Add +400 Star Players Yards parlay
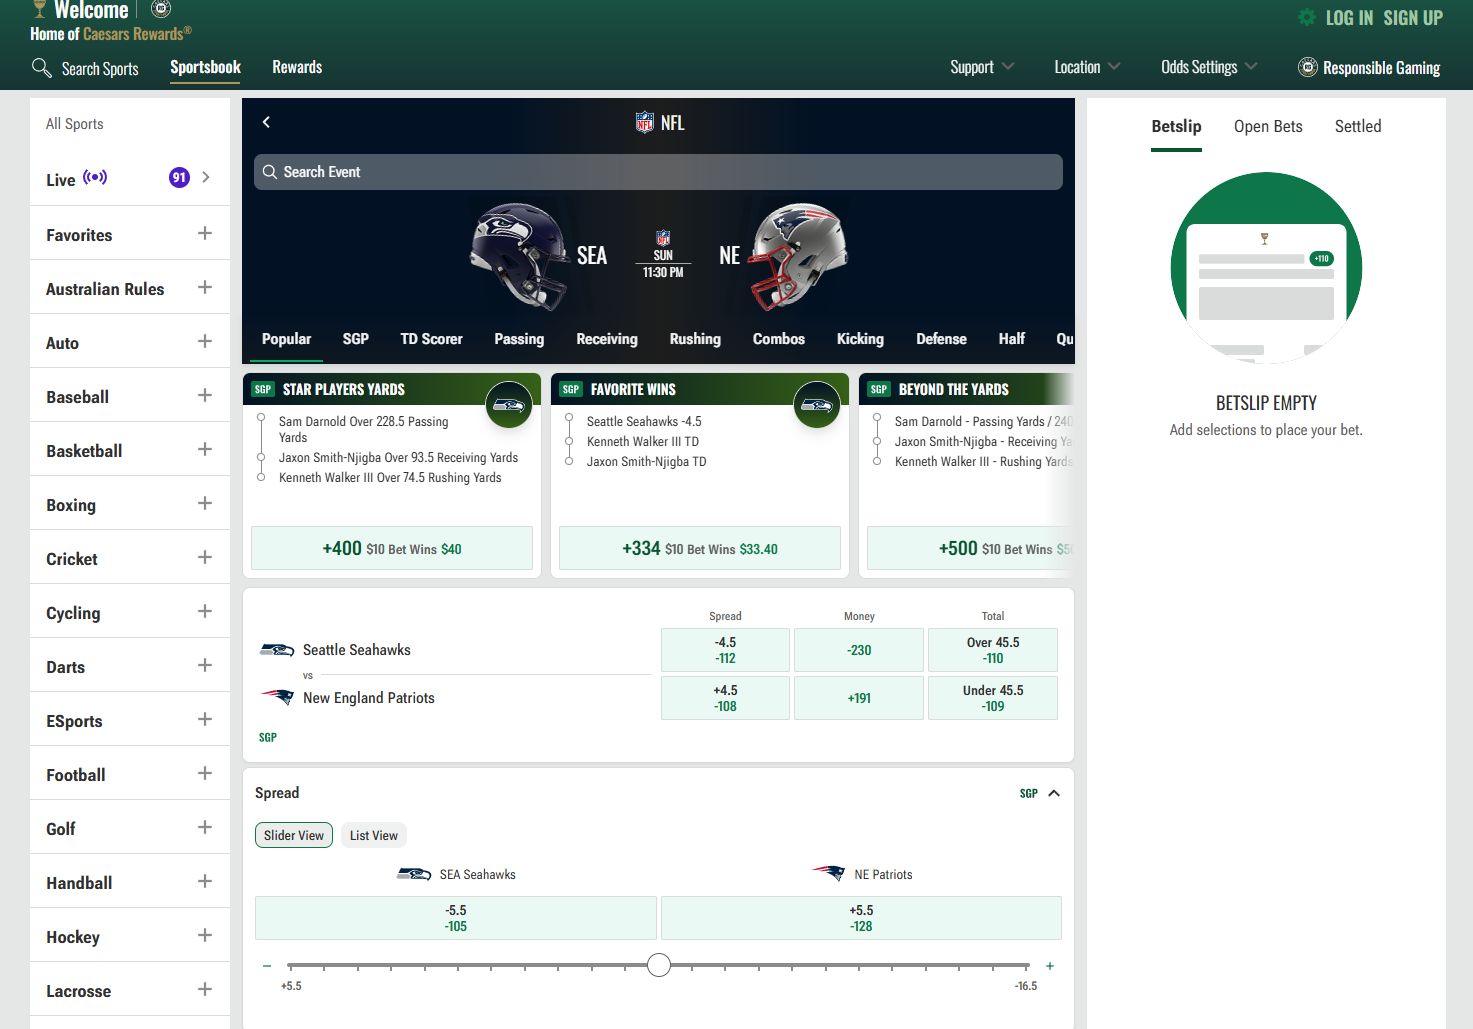The height and width of the screenshot is (1029, 1473). click(x=392, y=548)
